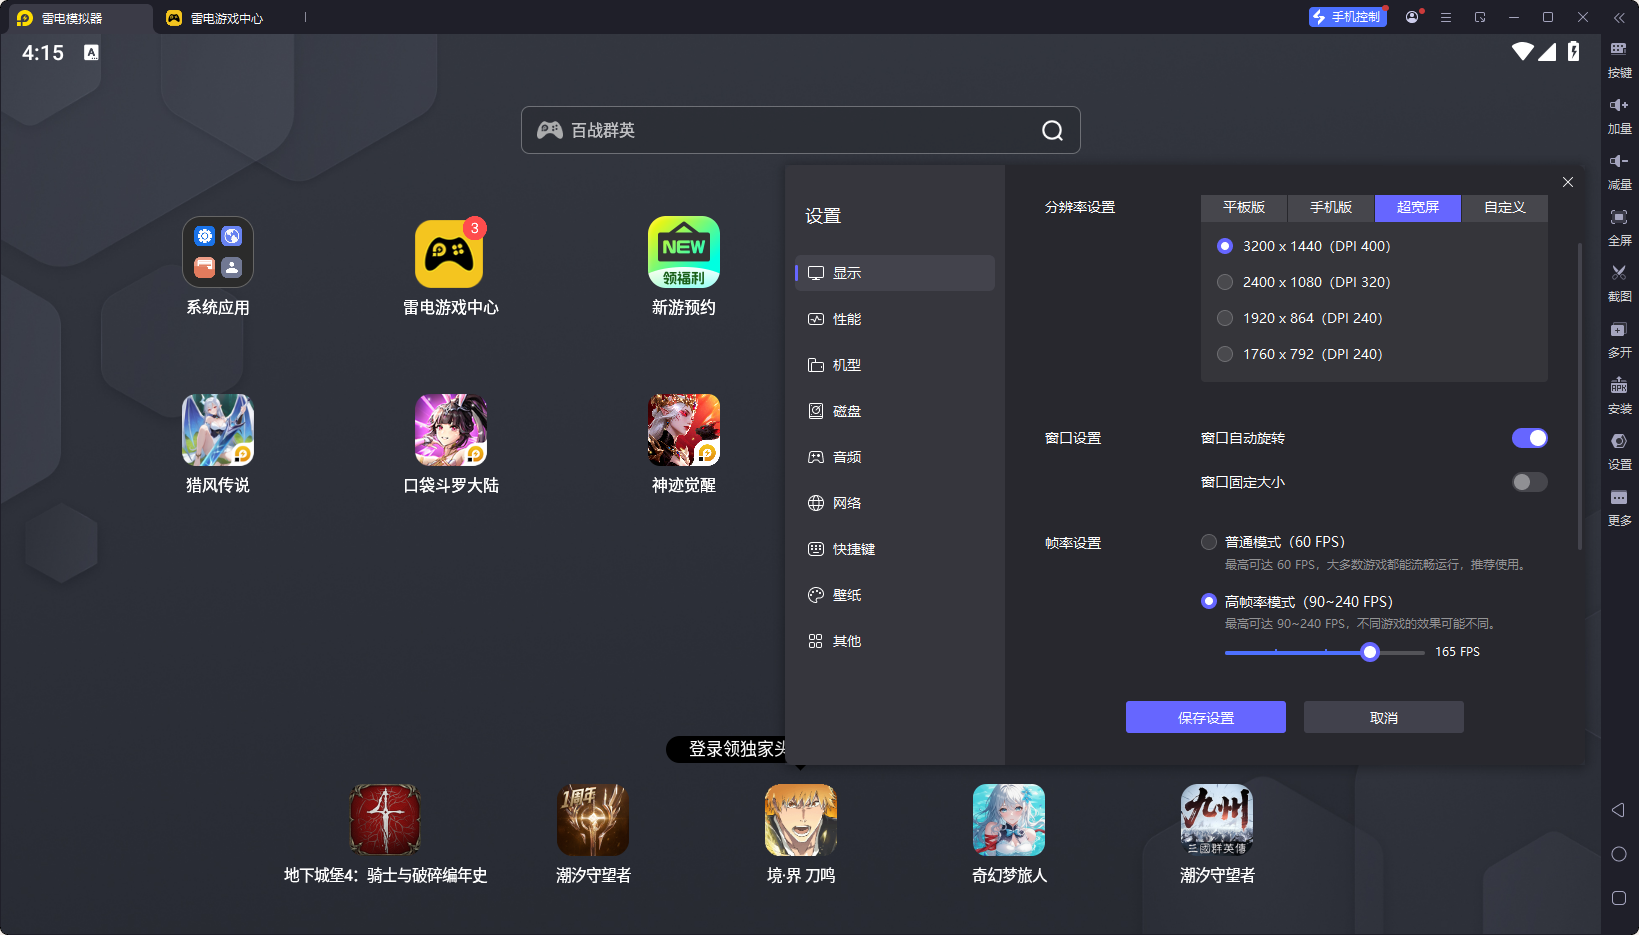Click the magnifier search icon
The image size is (1639, 935).
[1052, 130]
